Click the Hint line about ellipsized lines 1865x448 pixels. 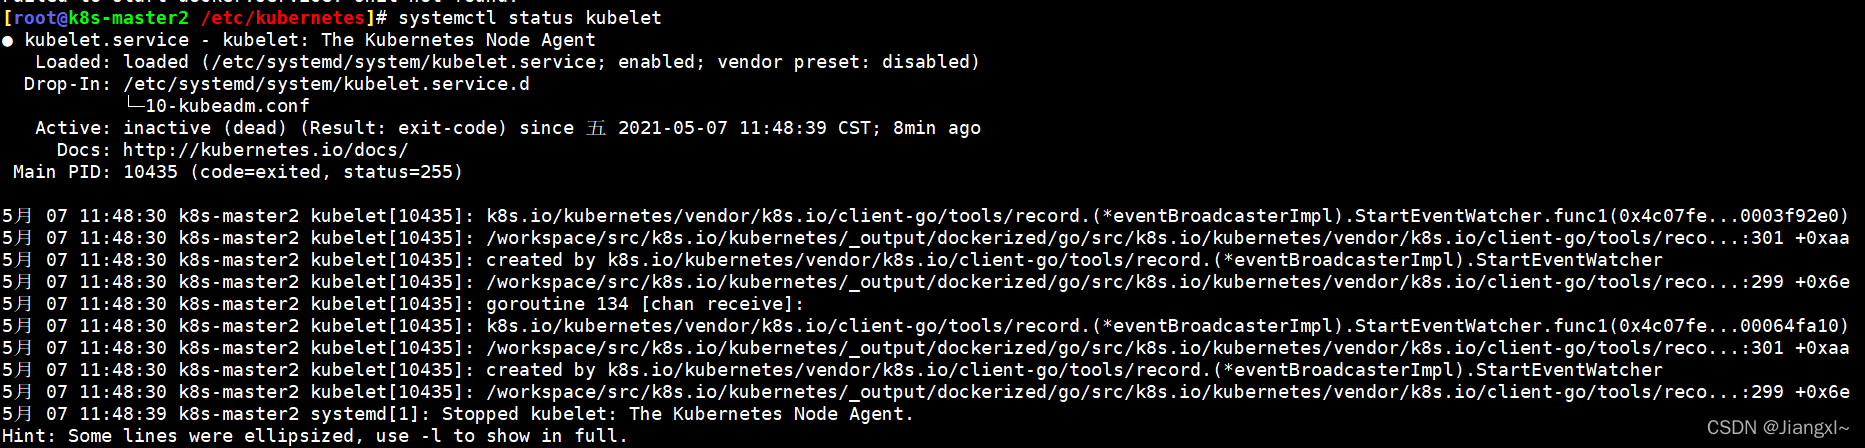pyautogui.click(x=315, y=436)
